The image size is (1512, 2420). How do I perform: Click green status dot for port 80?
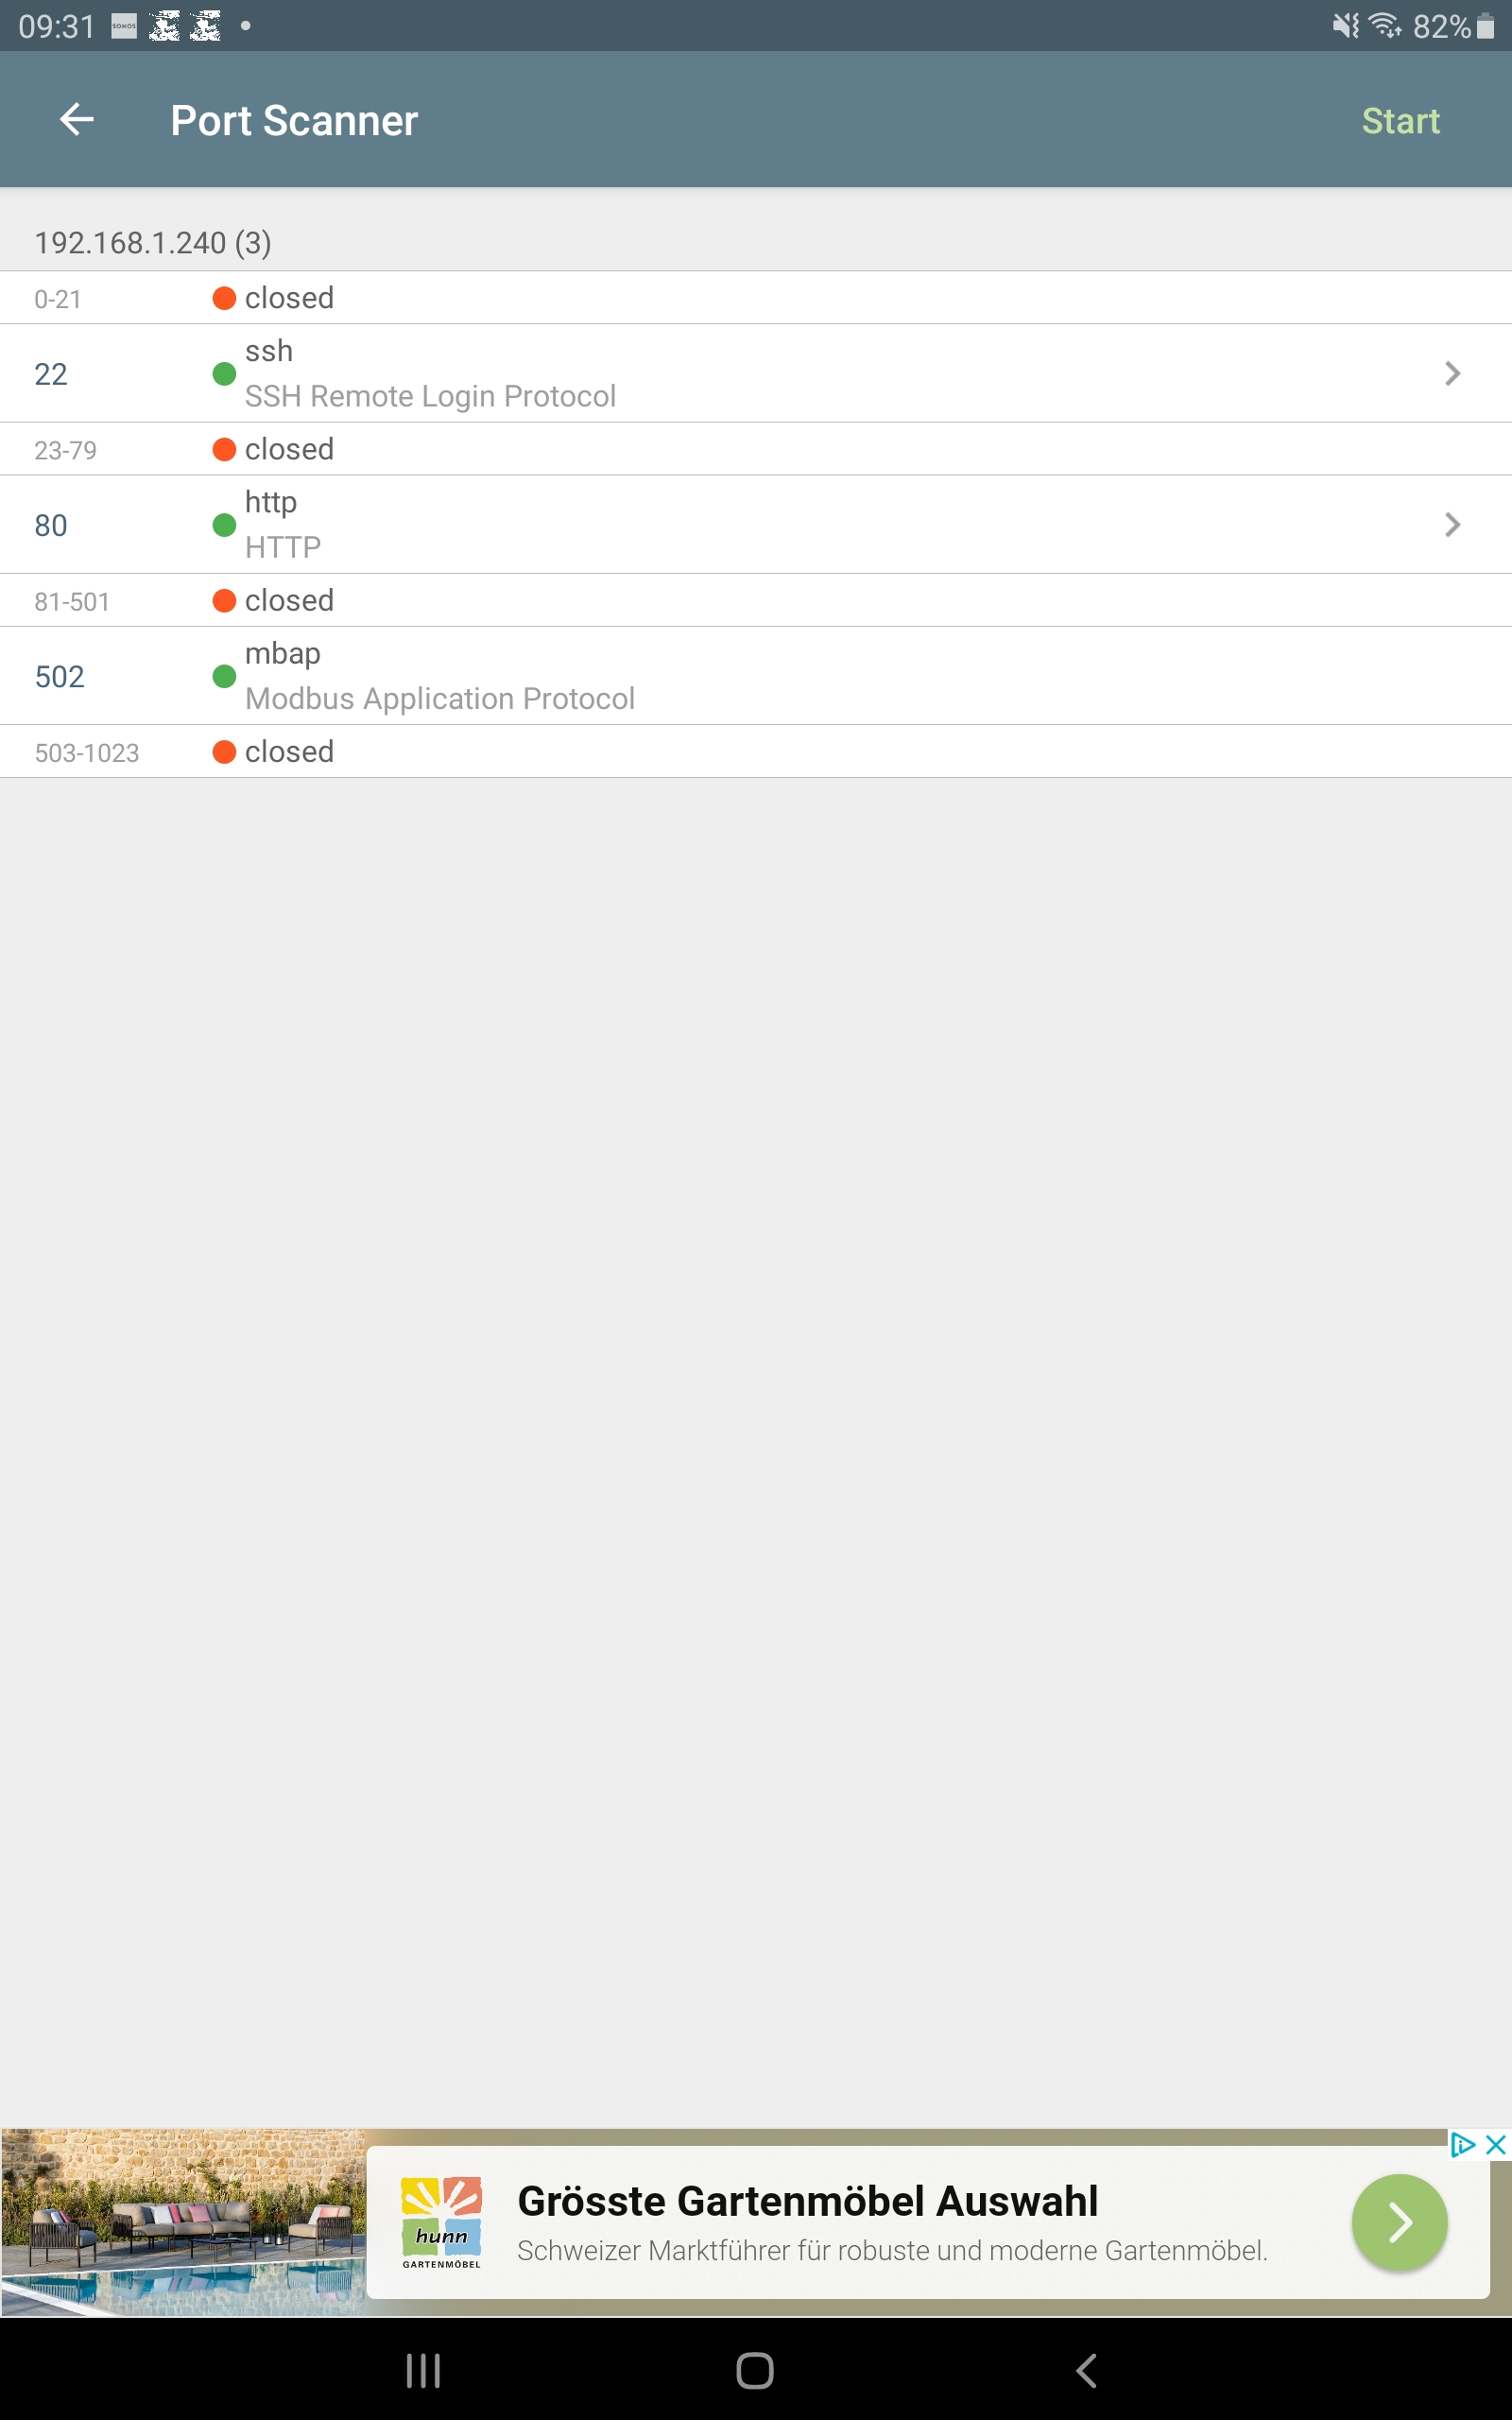[x=224, y=525]
